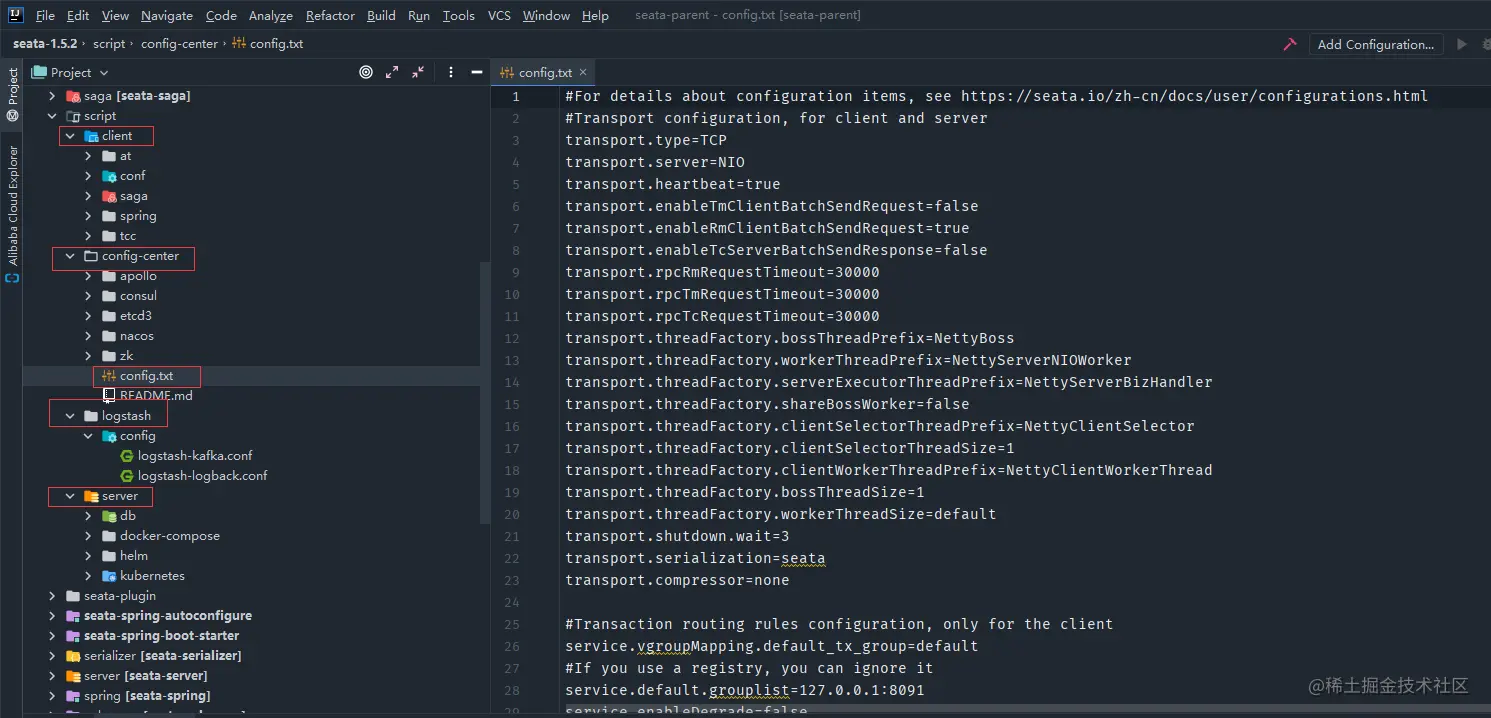Open the Project tool window sidebar icon
Image resolution: width=1491 pixels, height=718 pixels.
(x=11, y=88)
